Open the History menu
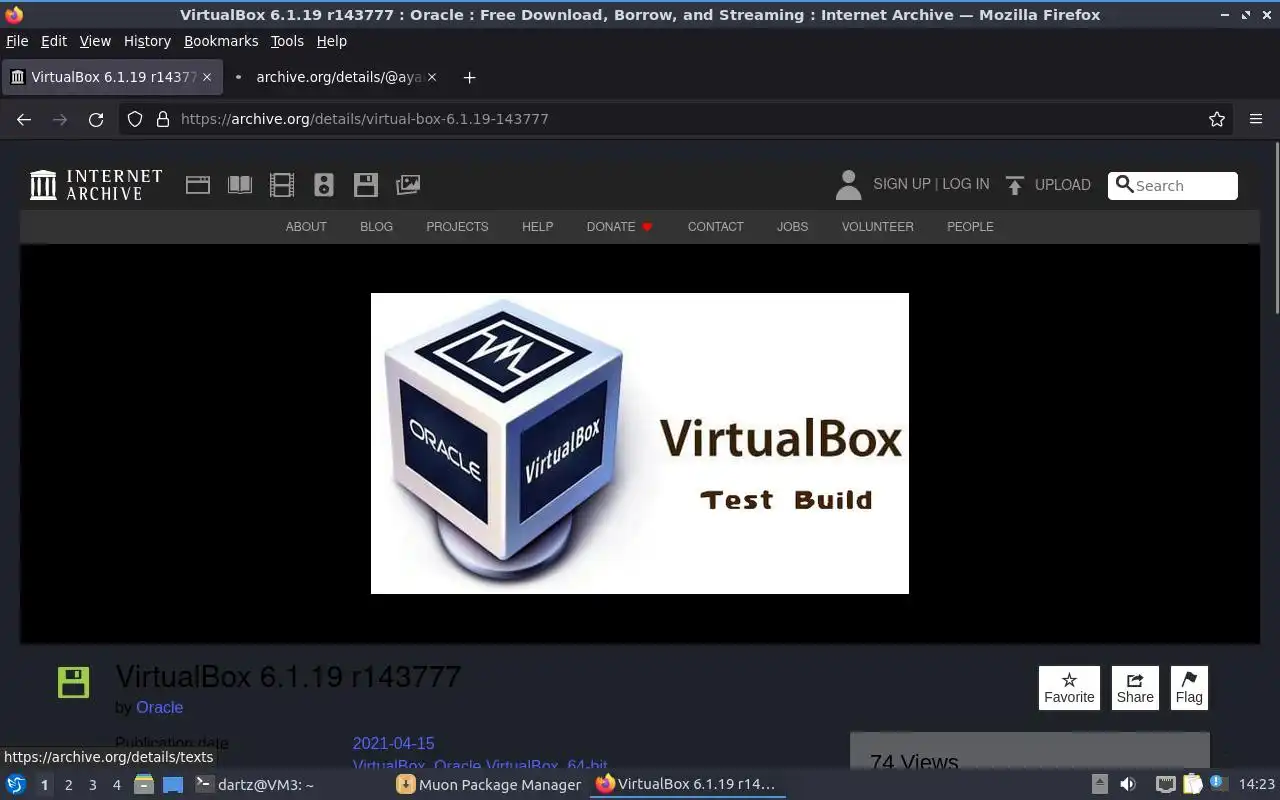 [x=147, y=41]
